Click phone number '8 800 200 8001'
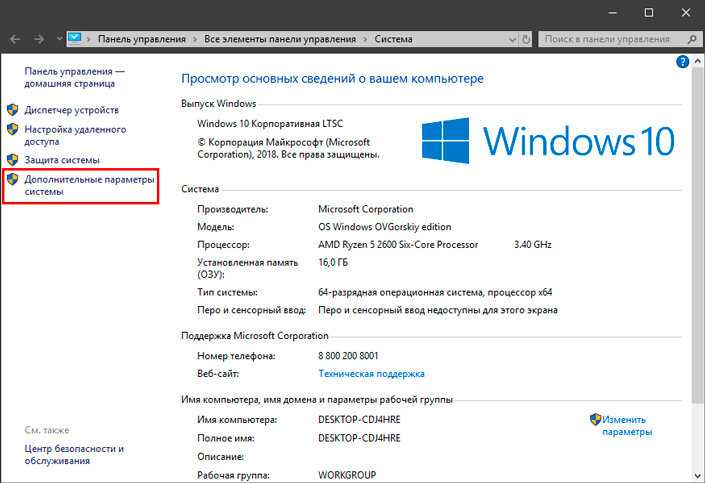 point(348,356)
